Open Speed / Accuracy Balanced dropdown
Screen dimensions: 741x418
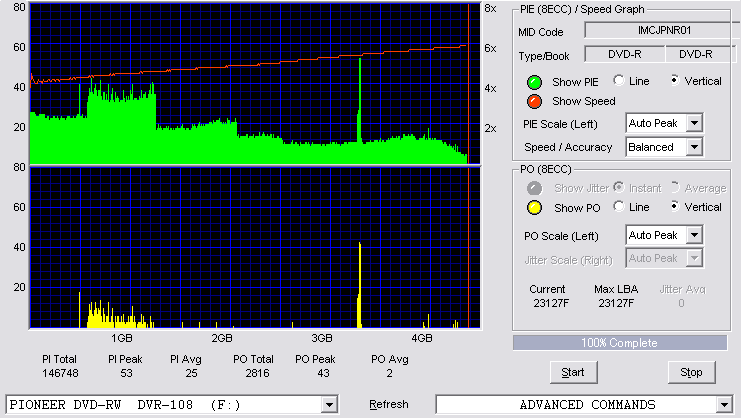click(x=694, y=147)
